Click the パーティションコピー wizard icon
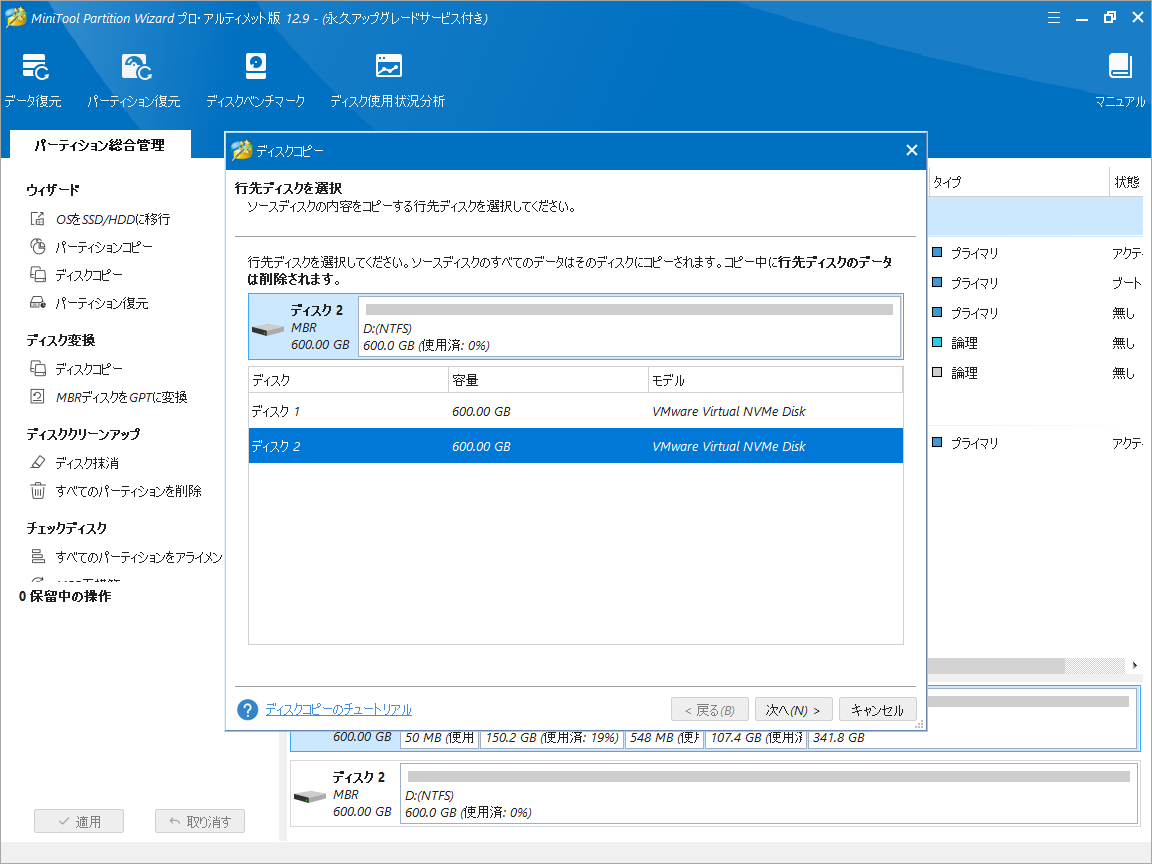The width and height of the screenshot is (1152, 864). 37,247
